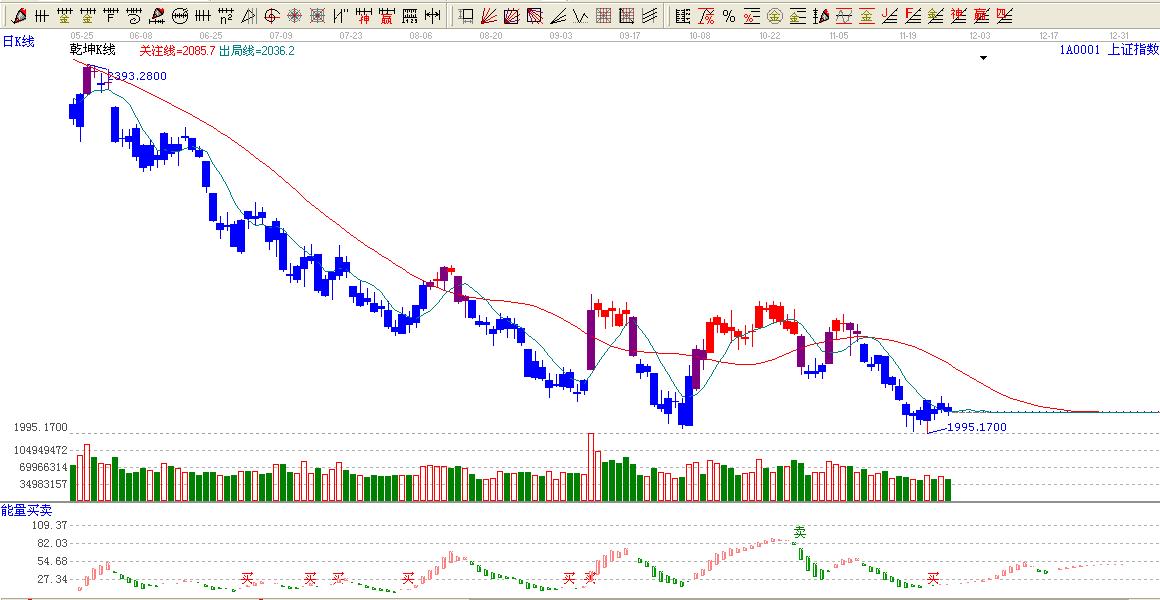This screenshot has height=600, width=1160.
Task: Select the 能量买卖 indicator panel title
Action: [x=20, y=510]
